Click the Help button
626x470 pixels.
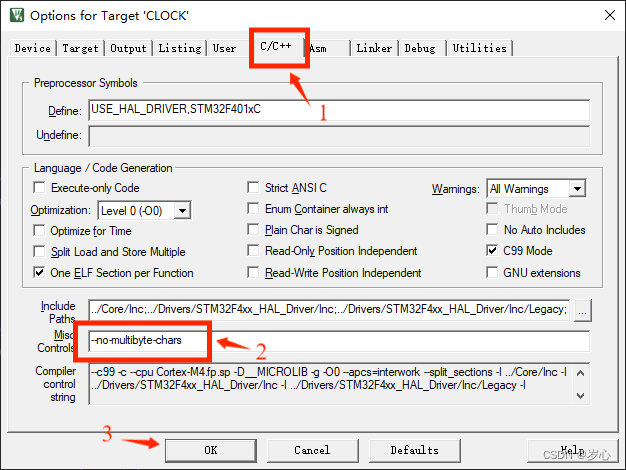point(573,451)
